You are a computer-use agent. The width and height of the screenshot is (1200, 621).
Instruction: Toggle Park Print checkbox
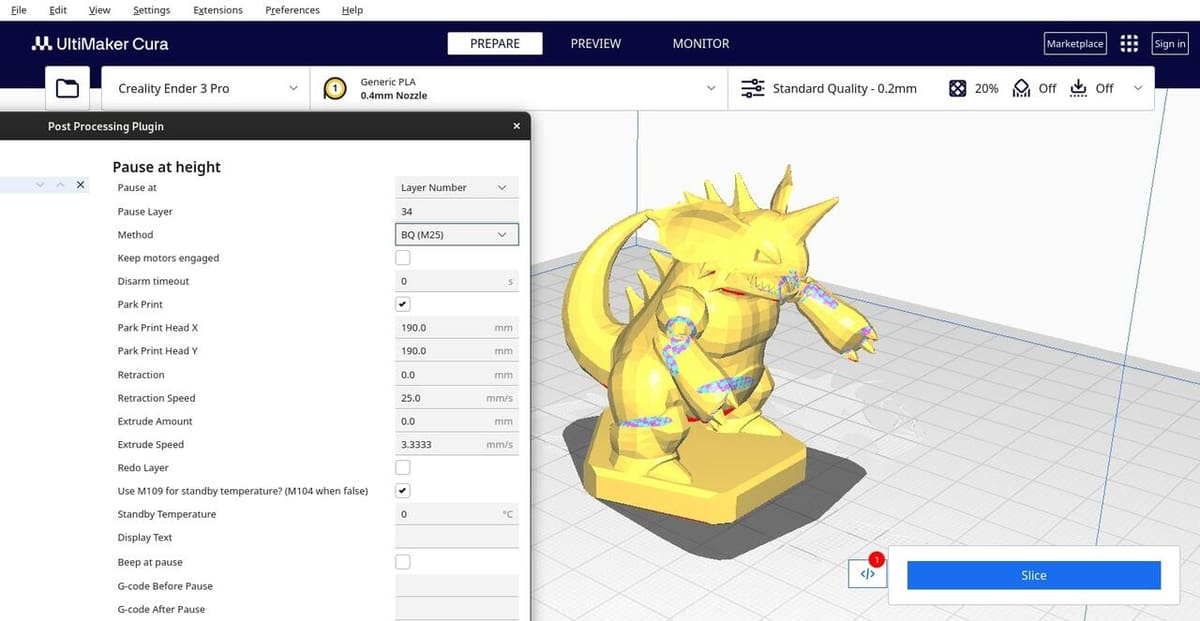pyautogui.click(x=403, y=304)
